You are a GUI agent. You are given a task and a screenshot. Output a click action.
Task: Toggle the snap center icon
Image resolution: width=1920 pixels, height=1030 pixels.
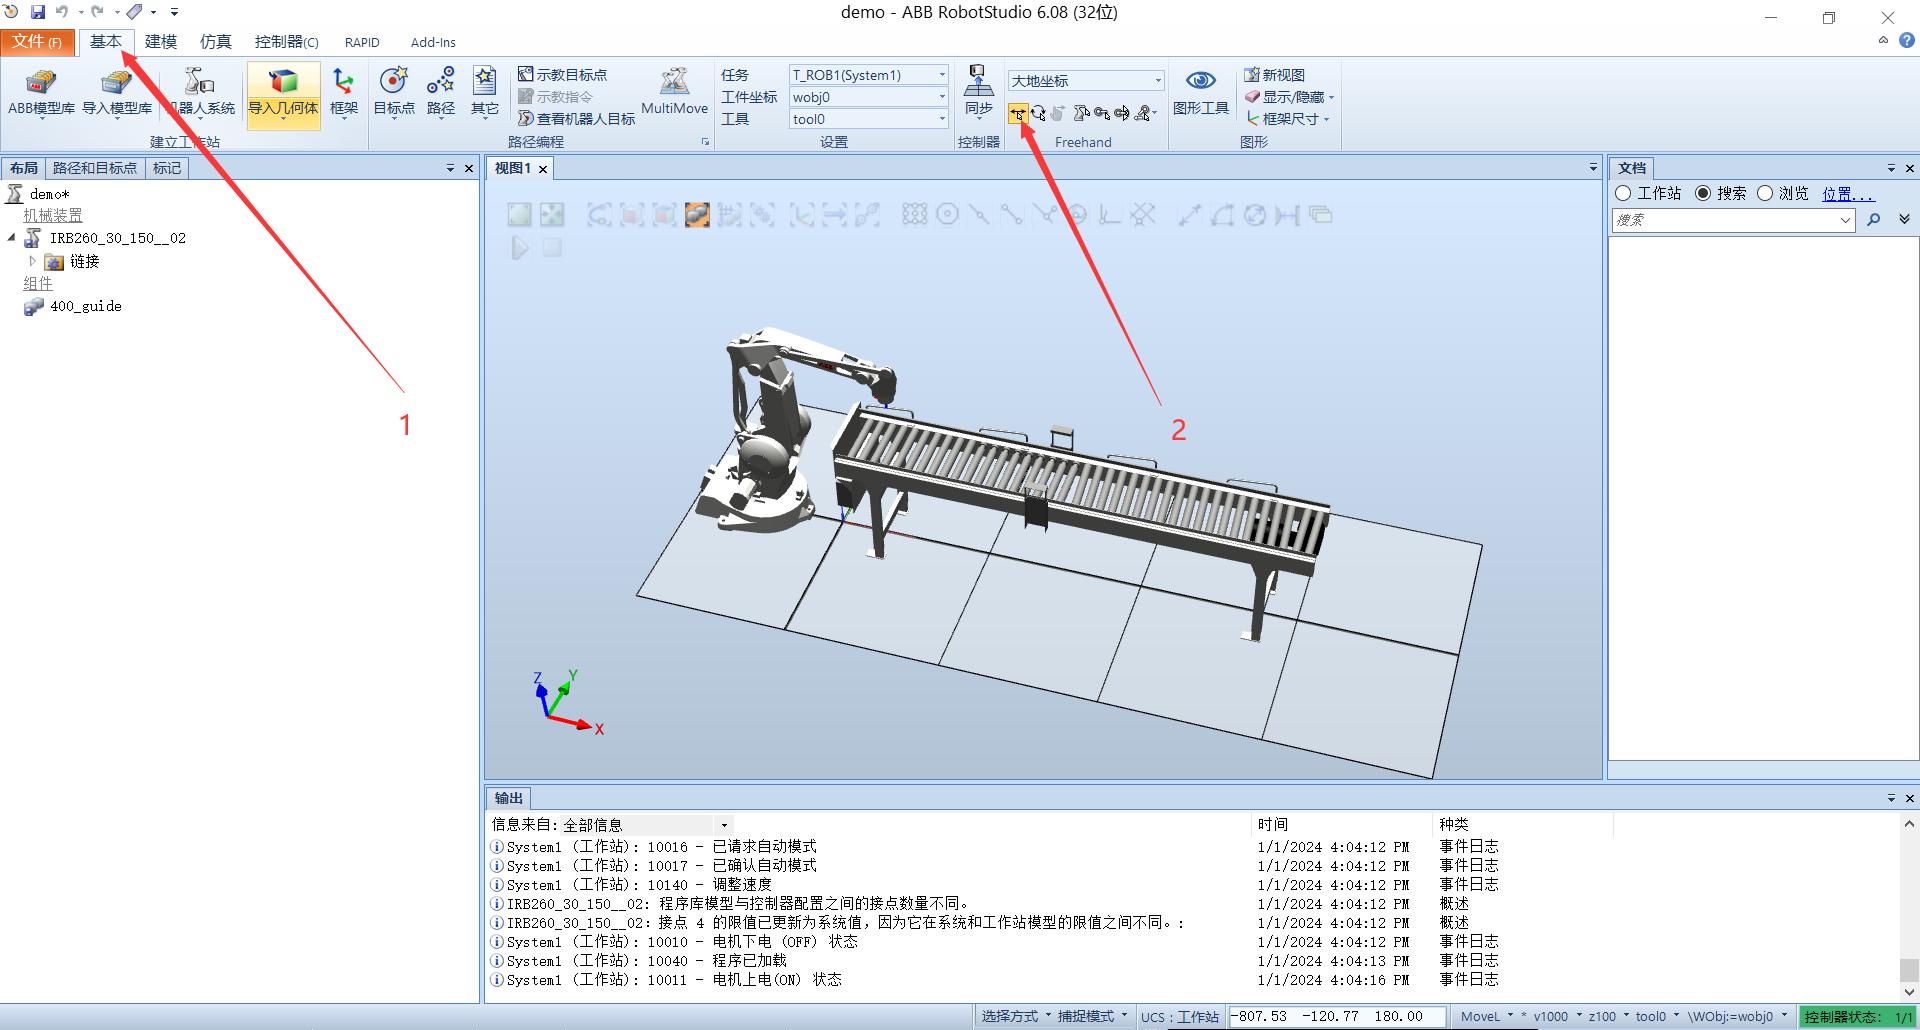pyautogui.click(x=947, y=214)
